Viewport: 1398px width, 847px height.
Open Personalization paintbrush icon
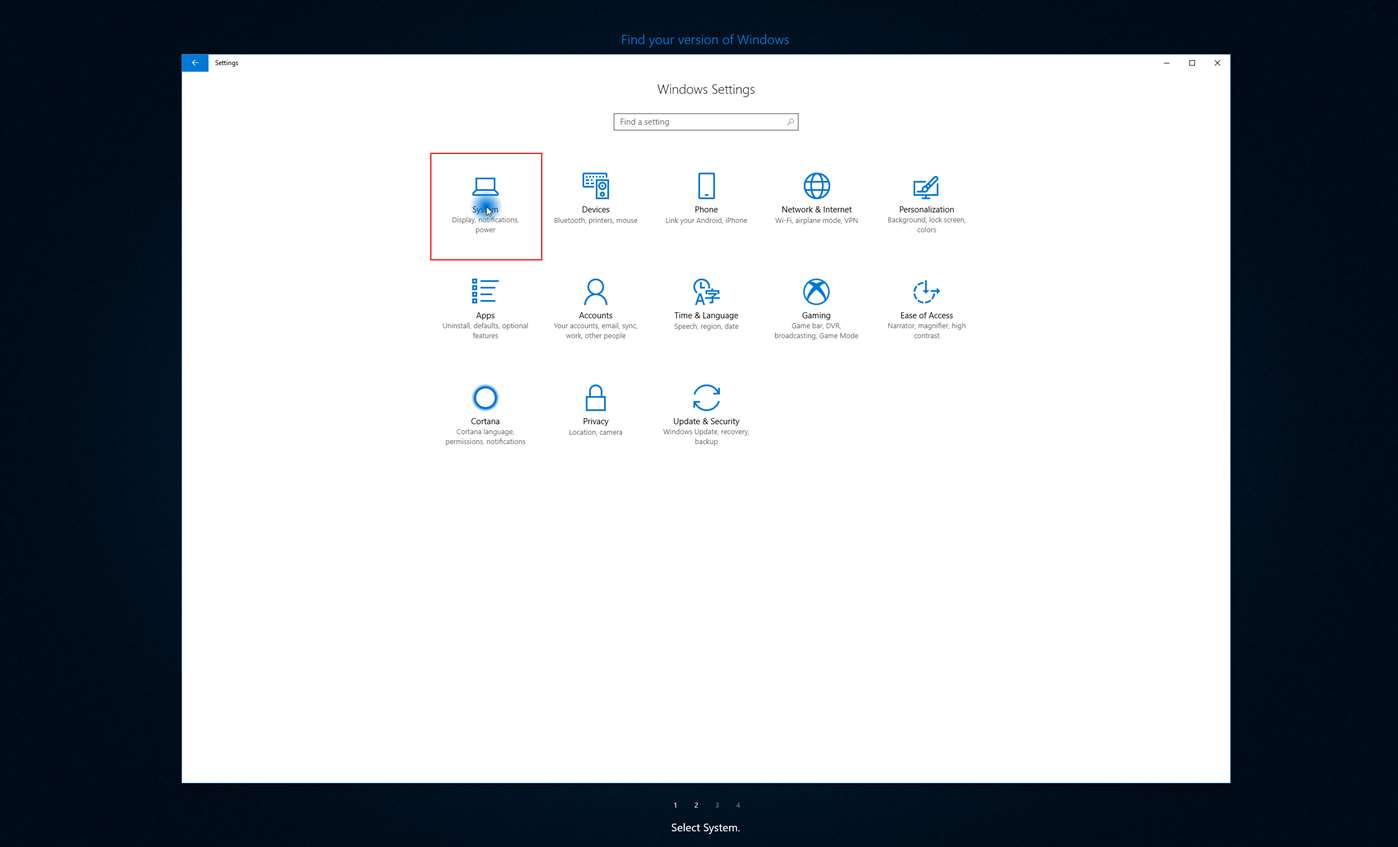[926, 187]
